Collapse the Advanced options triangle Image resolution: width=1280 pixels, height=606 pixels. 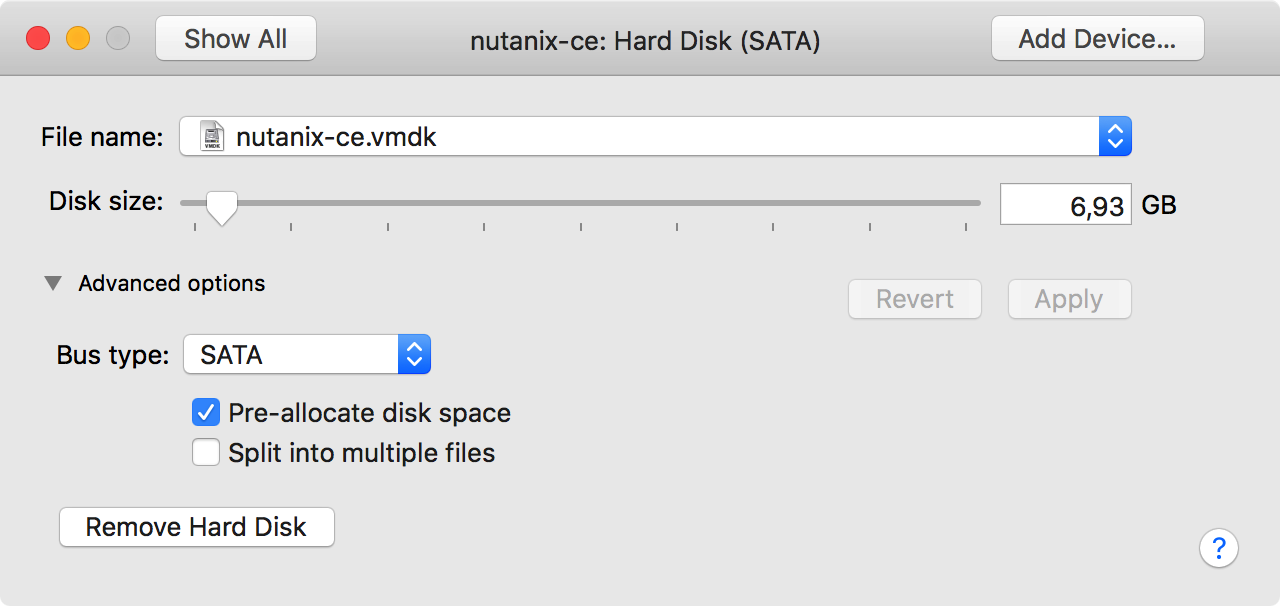[x=53, y=283]
